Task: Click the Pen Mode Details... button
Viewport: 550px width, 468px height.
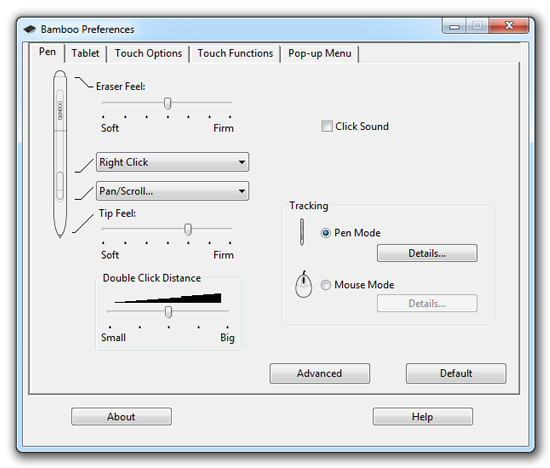Action: pyautogui.click(x=427, y=253)
